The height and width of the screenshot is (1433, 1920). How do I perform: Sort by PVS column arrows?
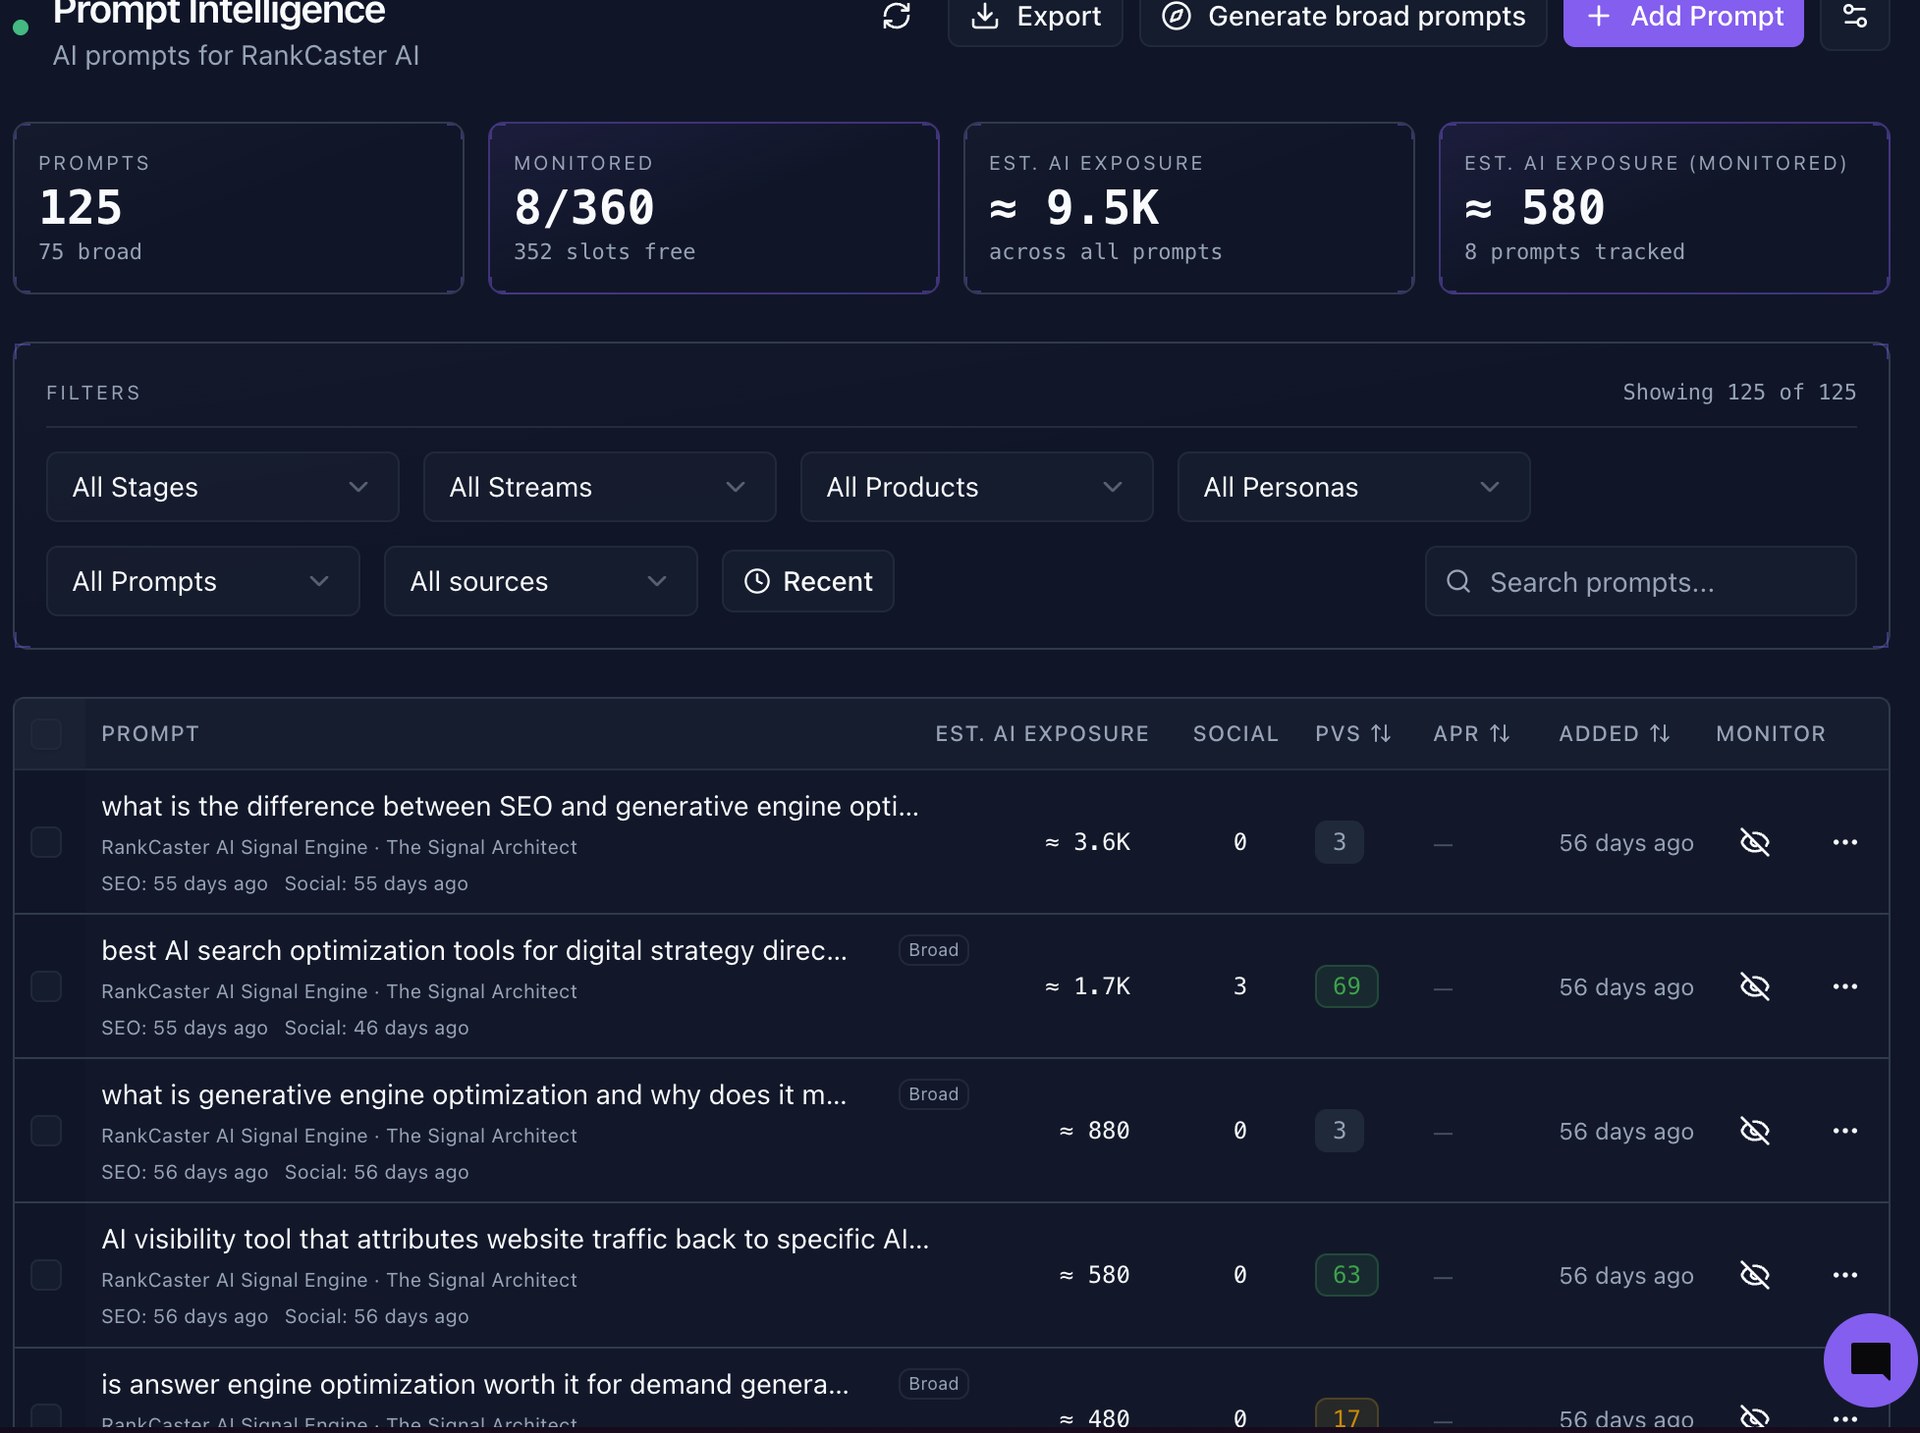pyautogui.click(x=1381, y=733)
